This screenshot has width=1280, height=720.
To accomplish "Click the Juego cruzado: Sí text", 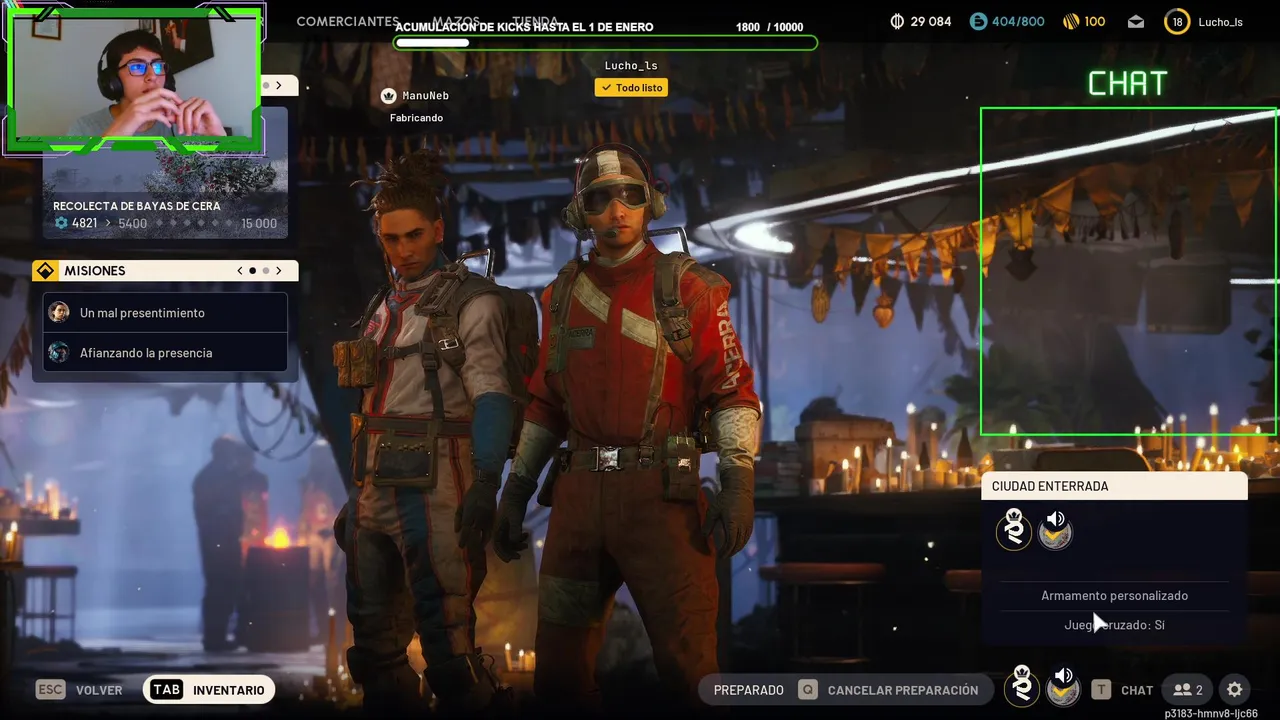I will [x=1114, y=625].
